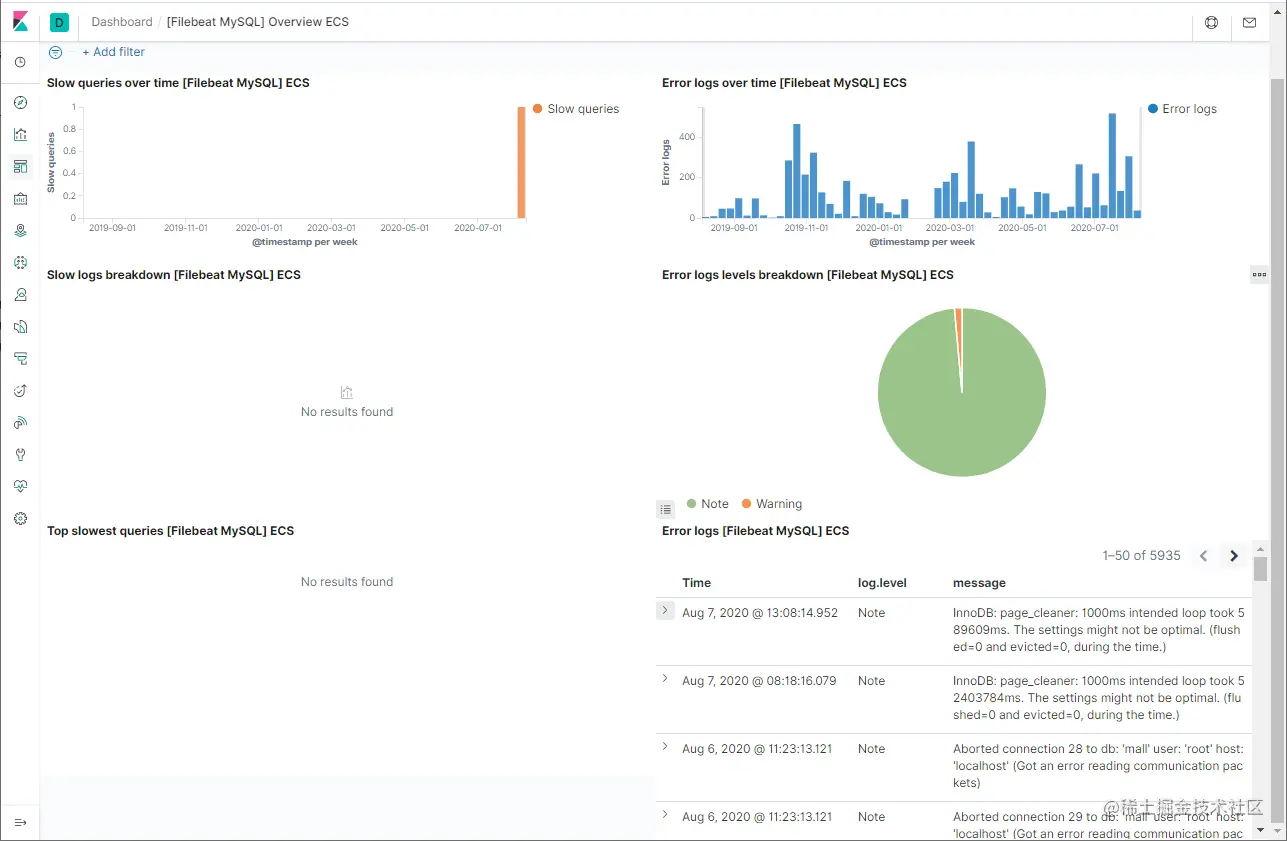Open the filter options menu icon

point(56,52)
